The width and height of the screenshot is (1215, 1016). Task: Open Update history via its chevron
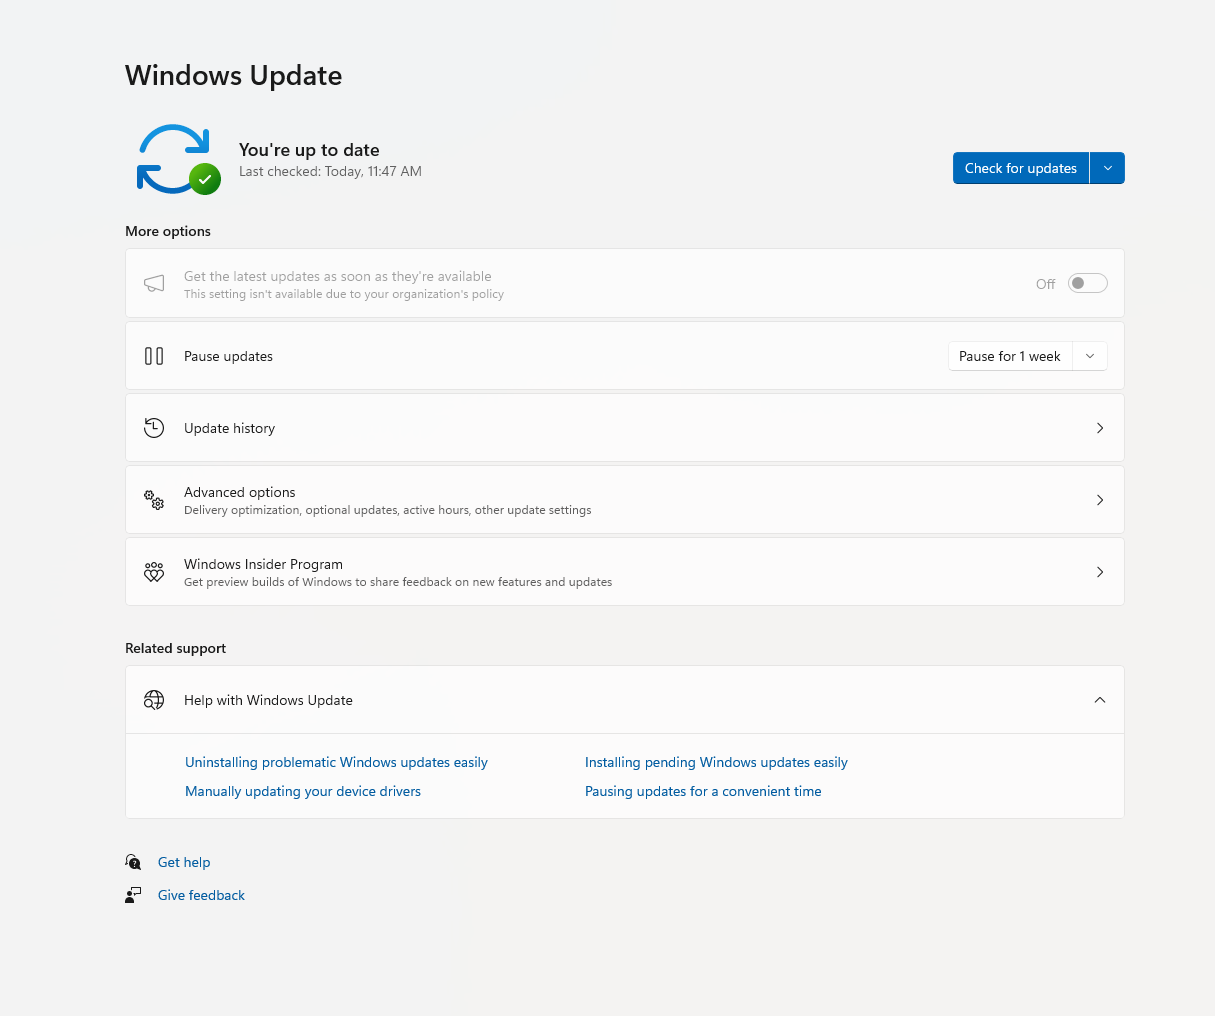click(1100, 428)
